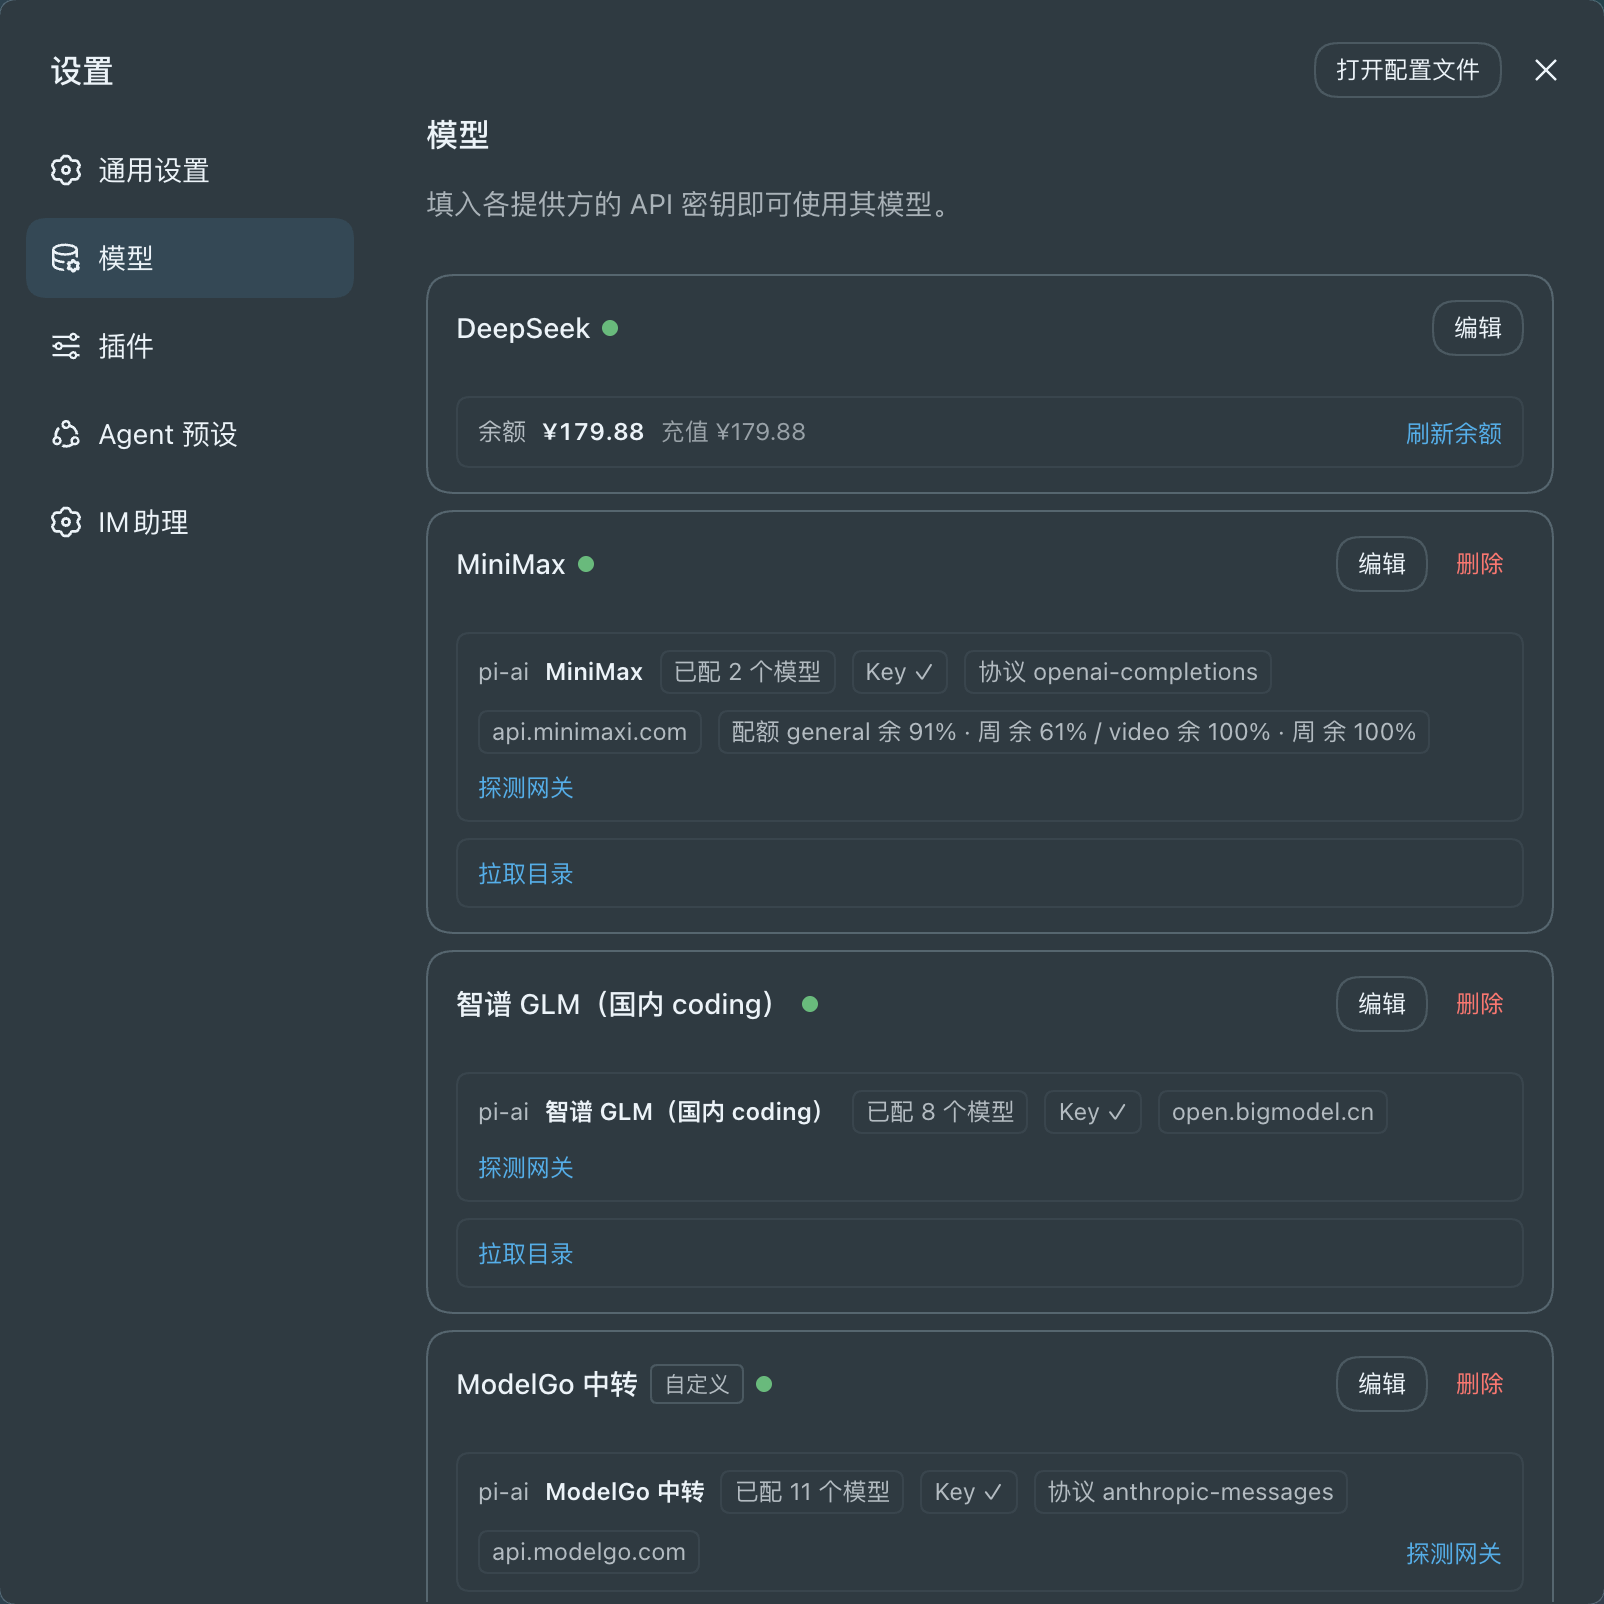Click the ModelGo 中转 card title
The width and height of the screenshot is (1604, 1604).
pyautogui.click(x=547, y=1384)
